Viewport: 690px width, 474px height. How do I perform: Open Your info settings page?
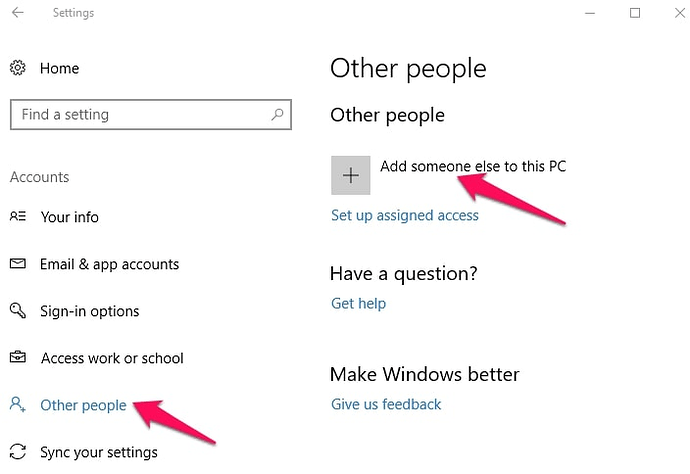(x=70, y=217)
